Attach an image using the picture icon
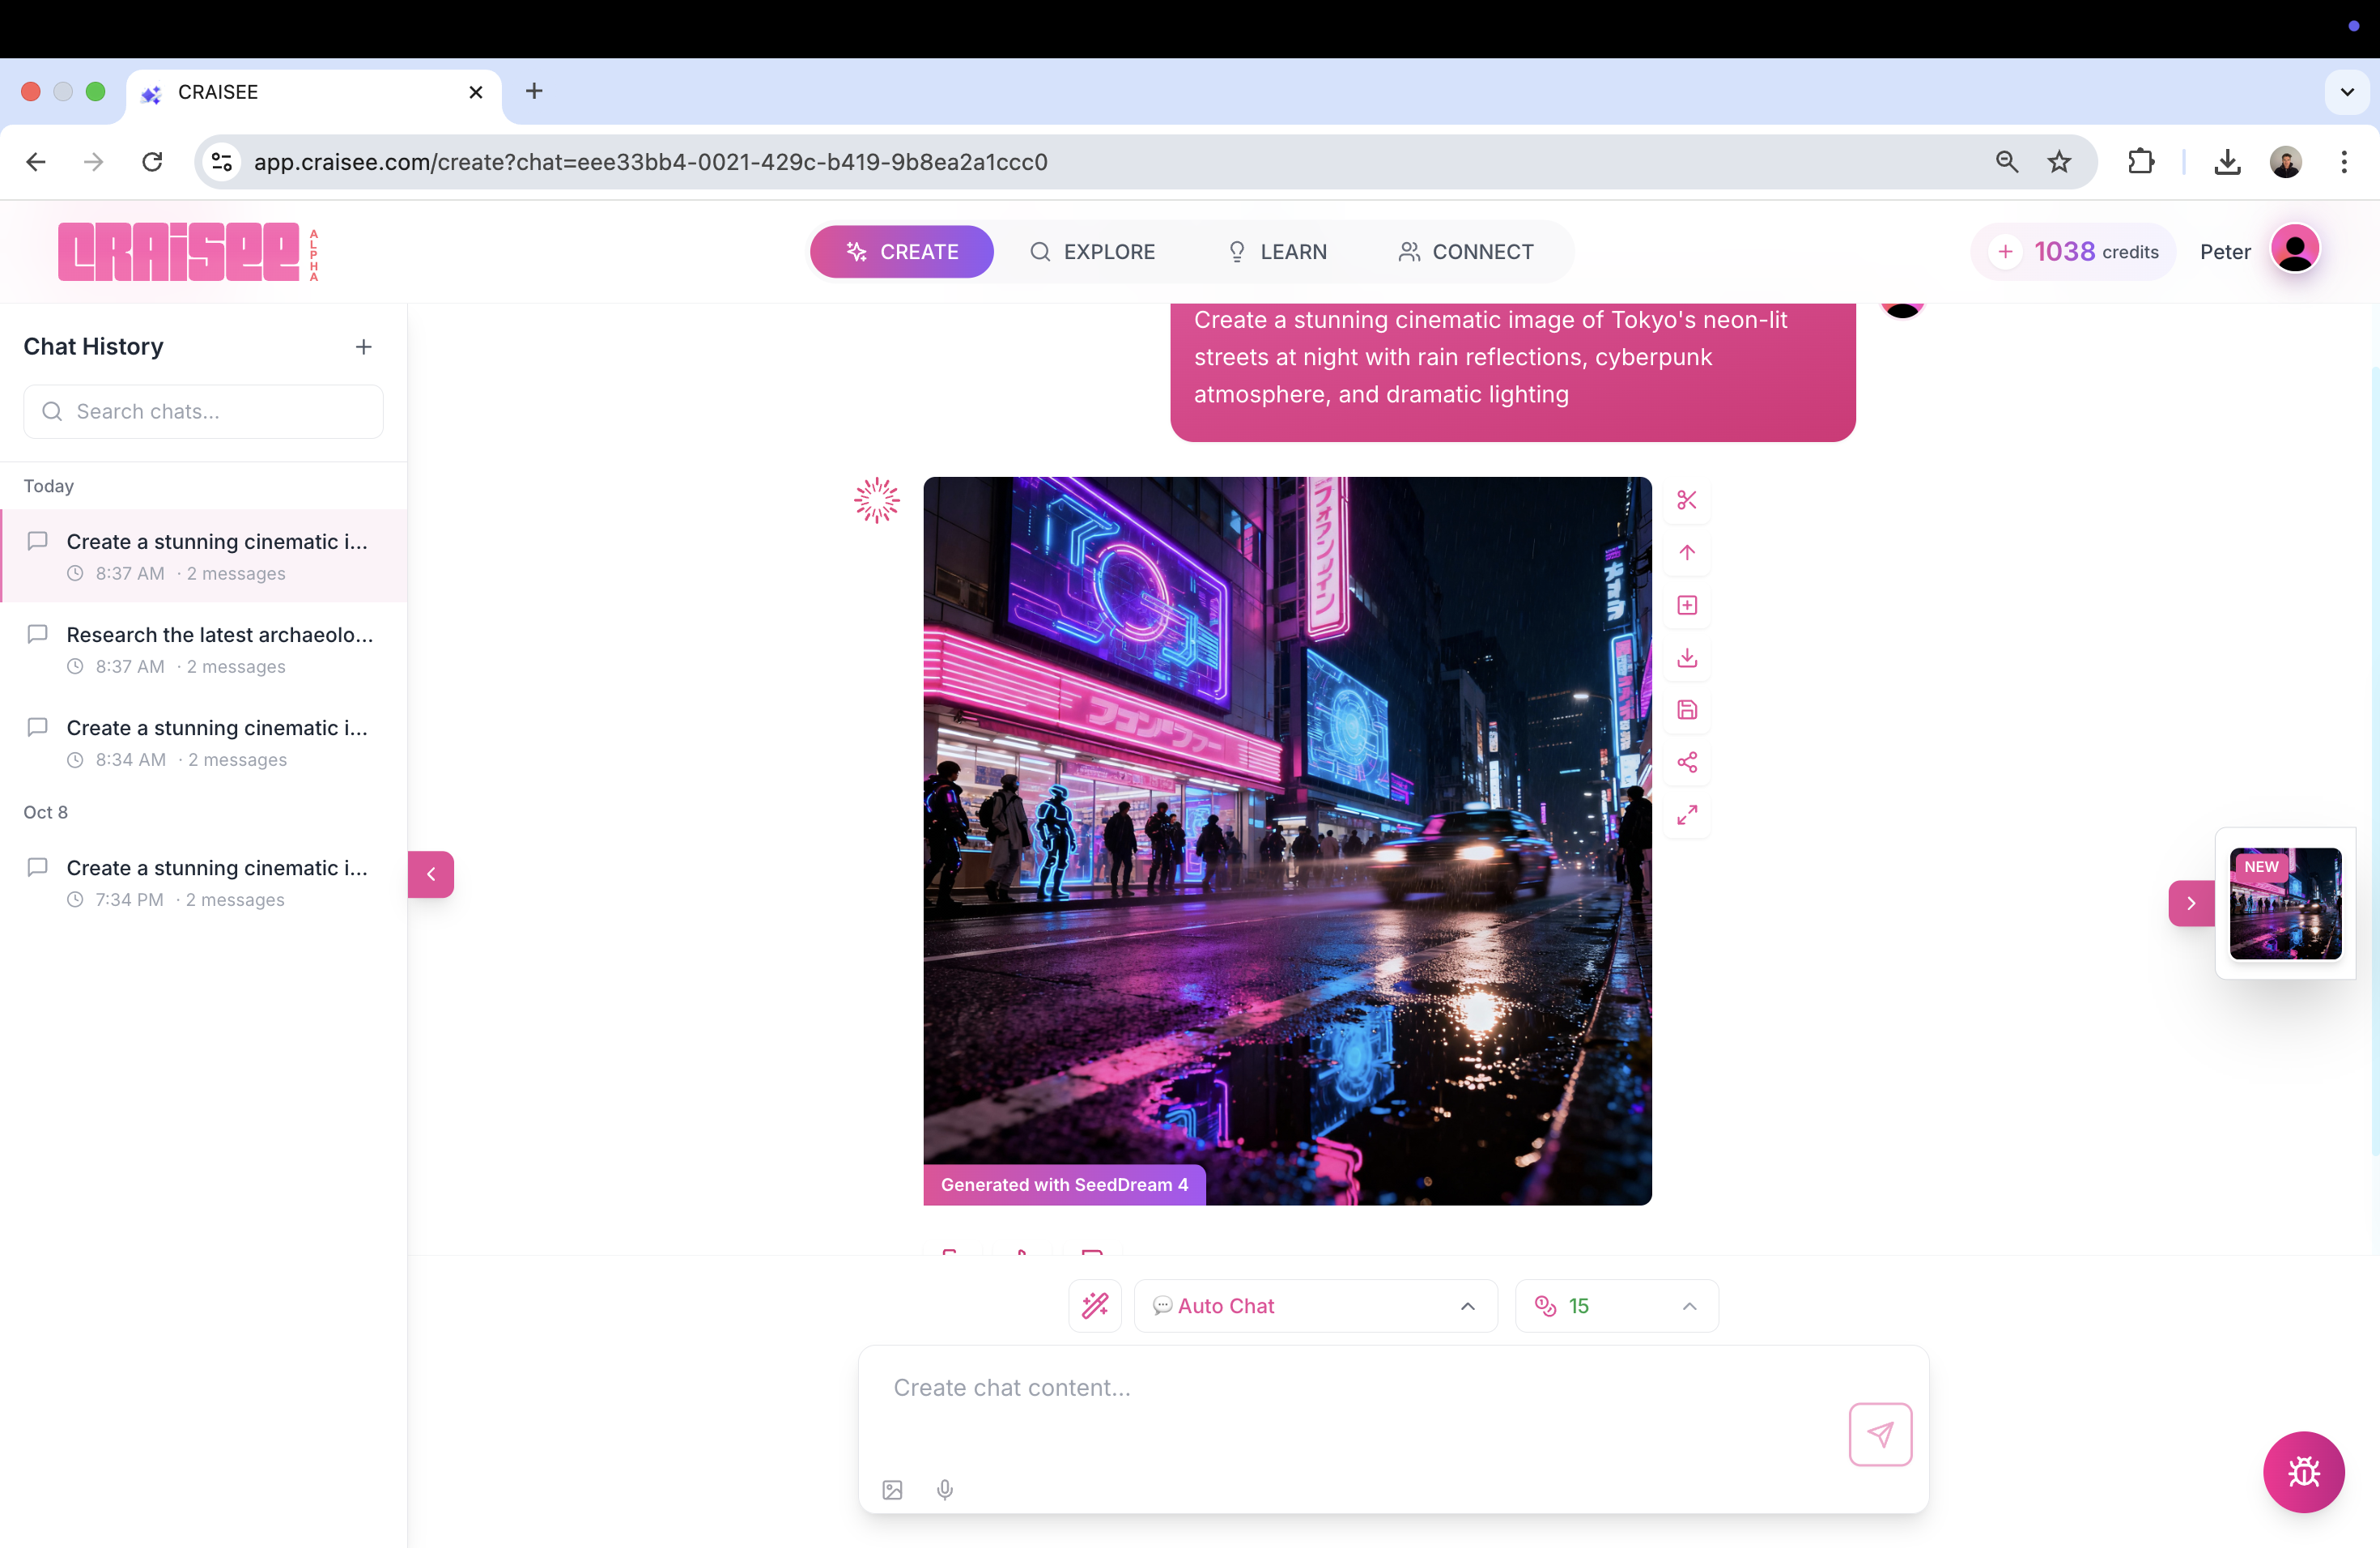 pos(892,1490)
